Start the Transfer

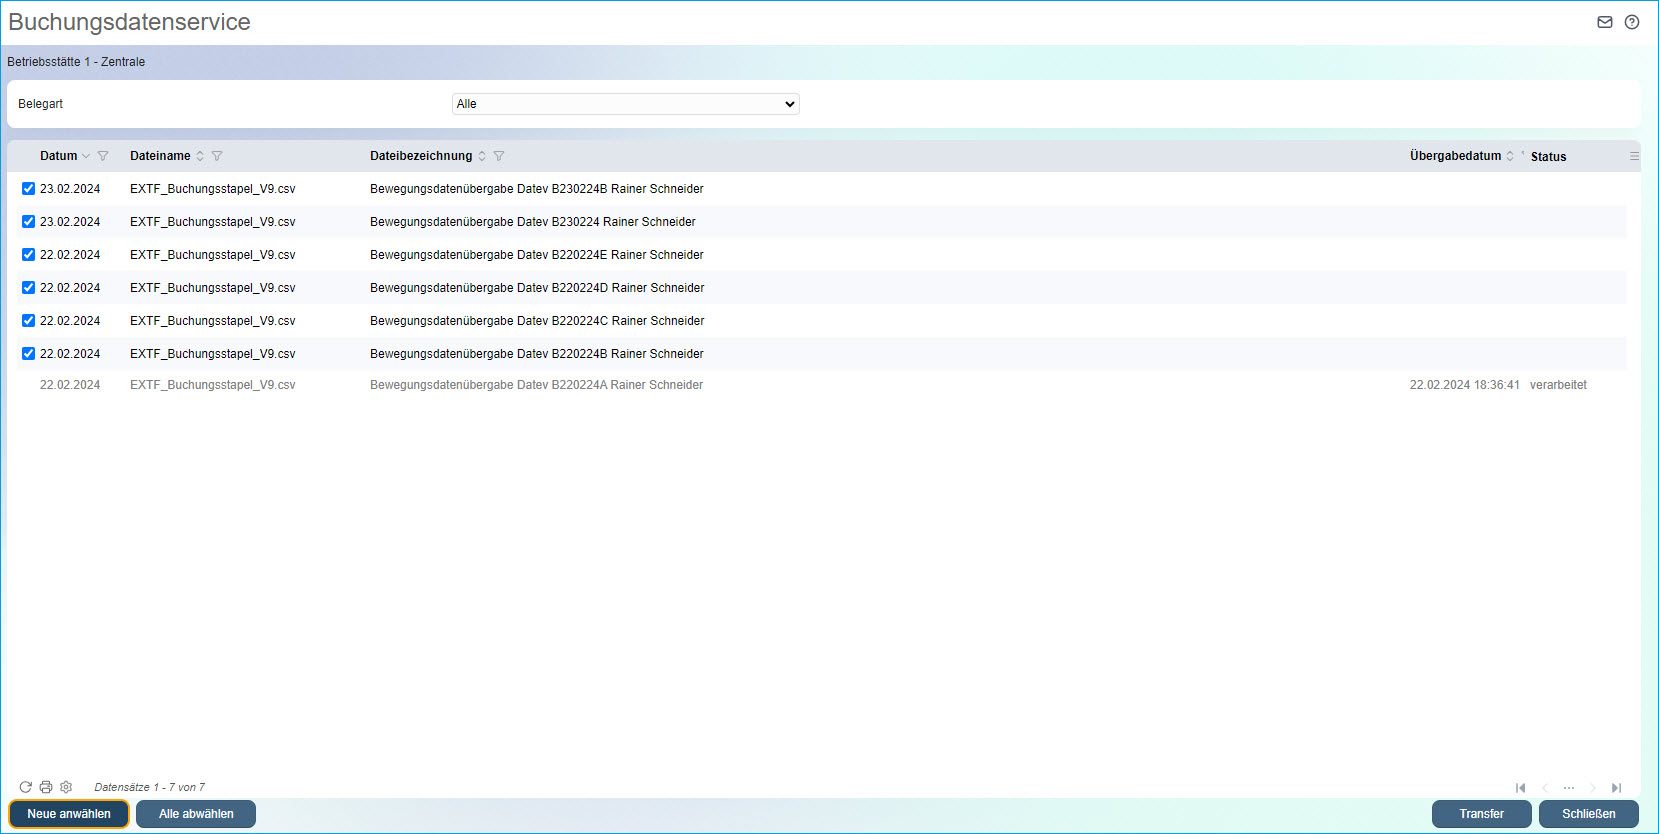(1482, 814)
